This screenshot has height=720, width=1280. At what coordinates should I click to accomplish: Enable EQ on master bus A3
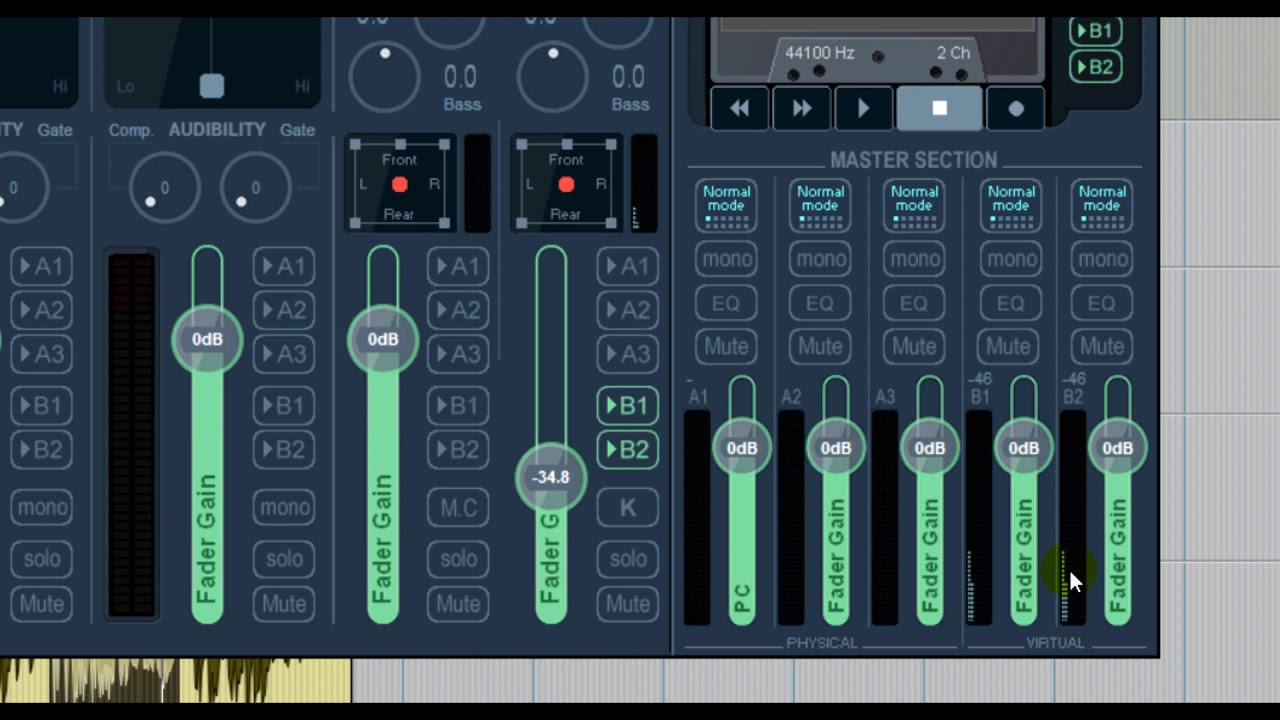pos(914,303)
